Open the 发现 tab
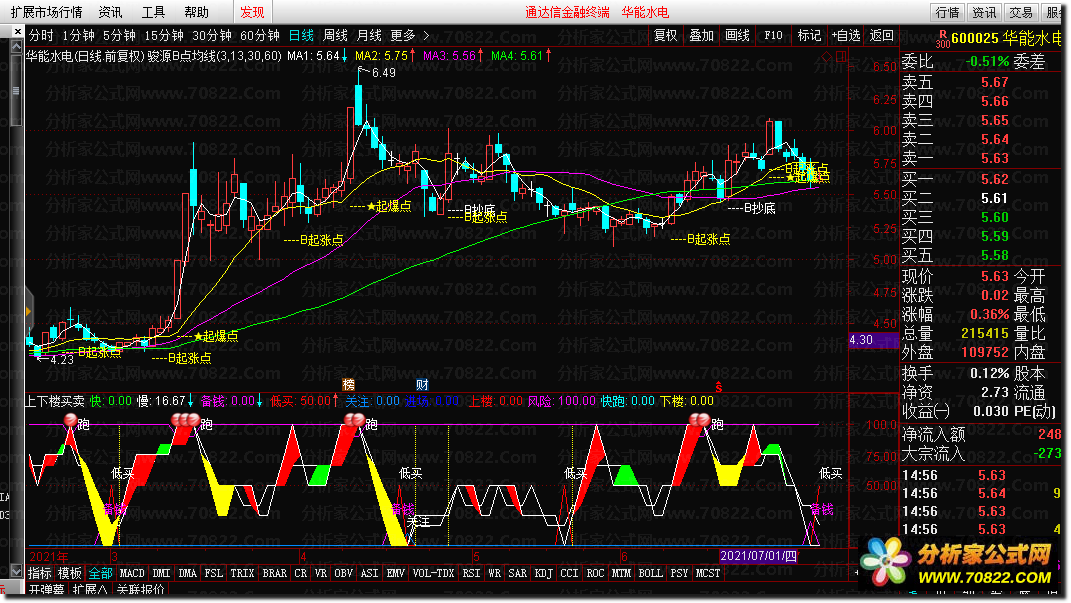Viewport: 1071px width, 603px height. coord(252,12)
